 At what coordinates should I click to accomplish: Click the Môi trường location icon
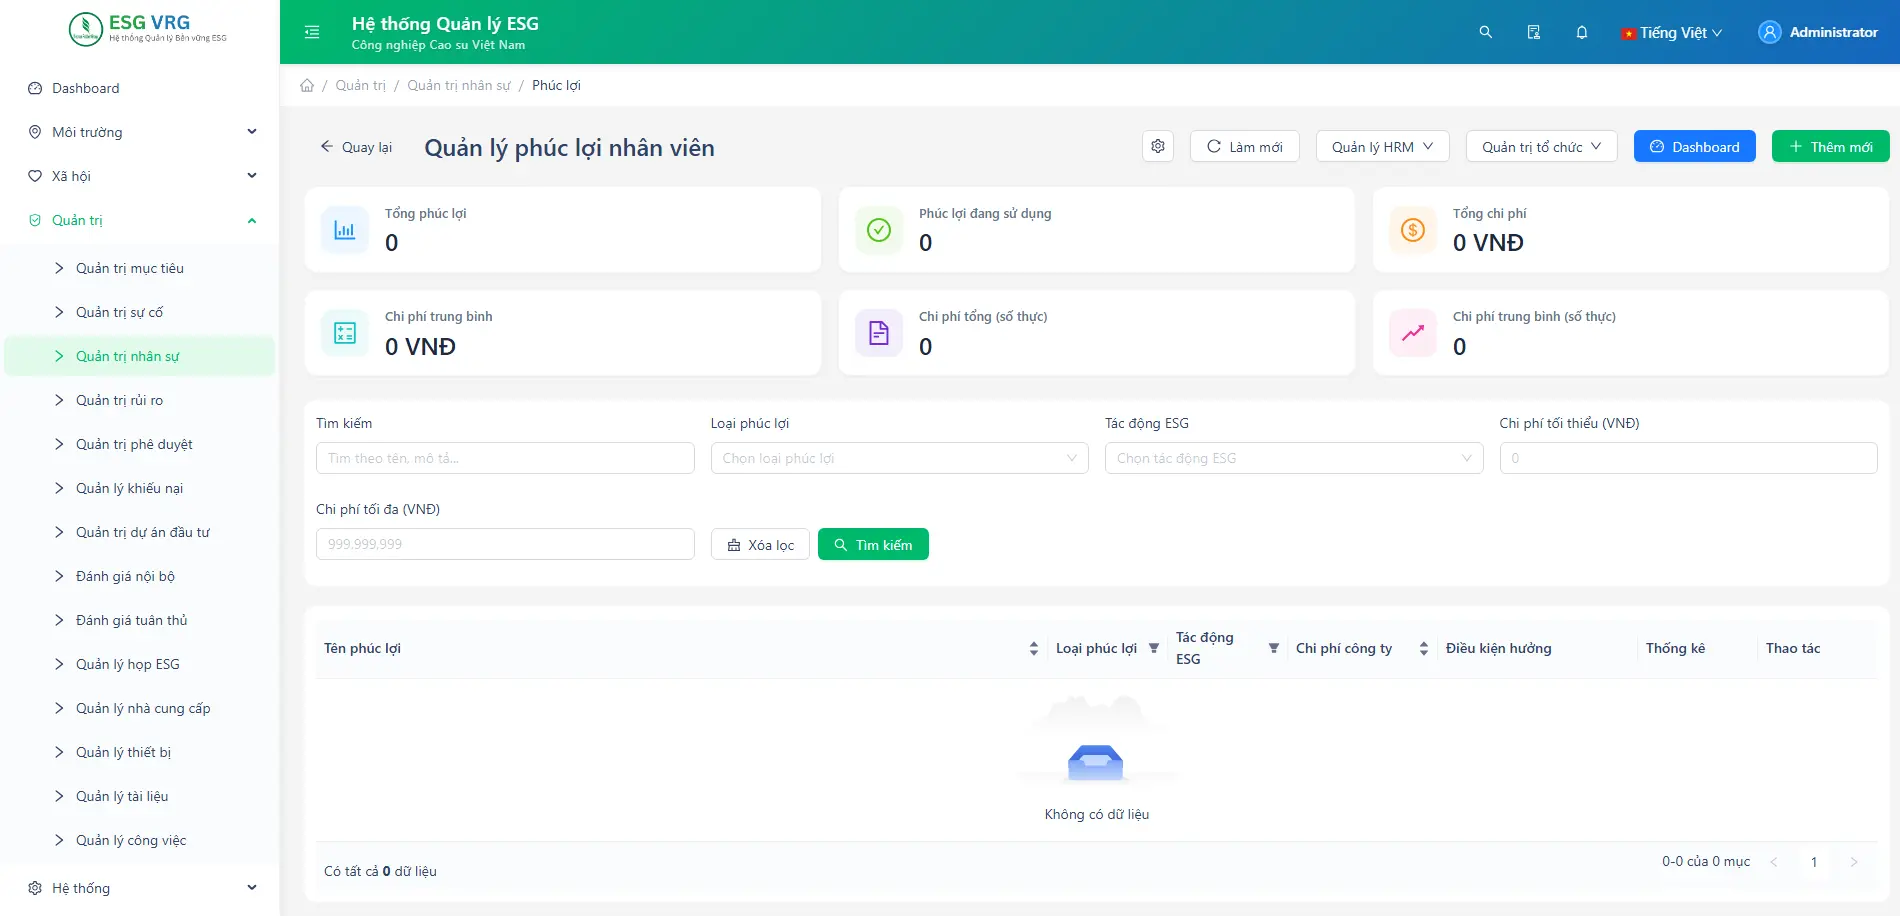point(35,132)
